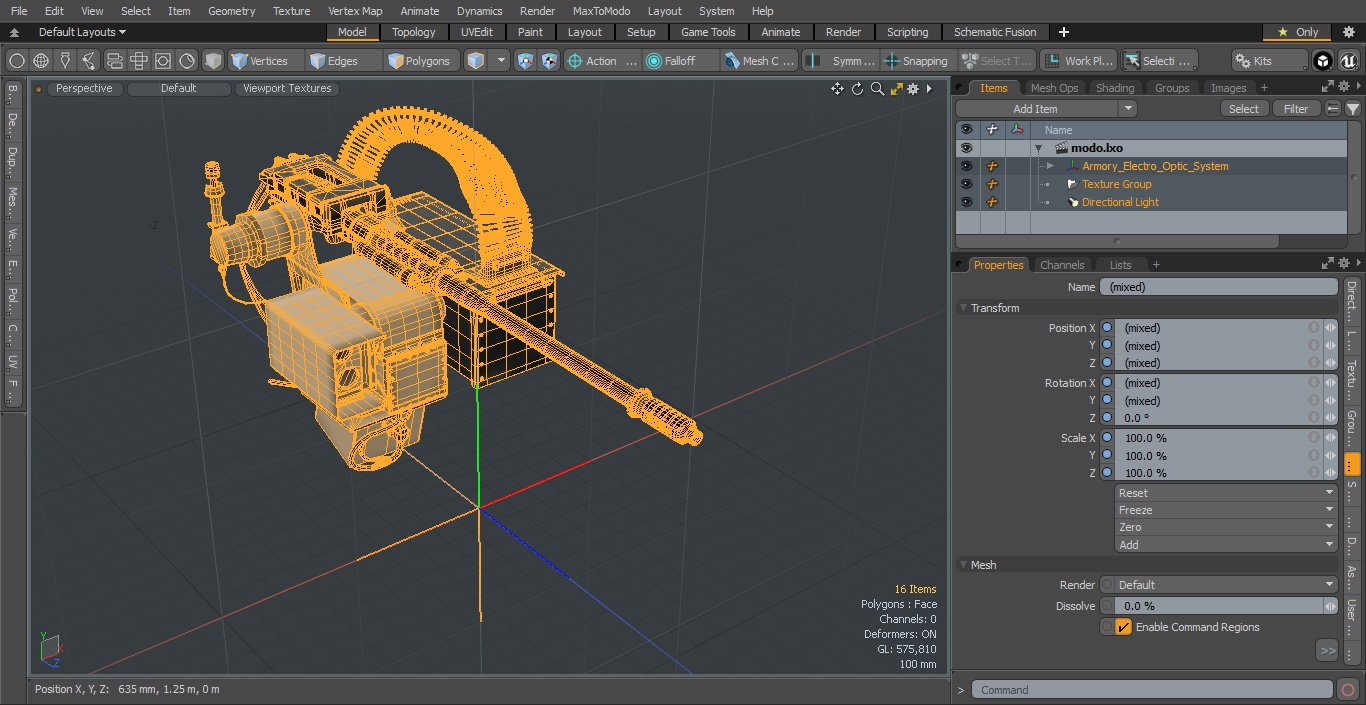This screenshot has height=705, width=1366.
Task: Click the viewport rotate icon
Action: (857, 89)
